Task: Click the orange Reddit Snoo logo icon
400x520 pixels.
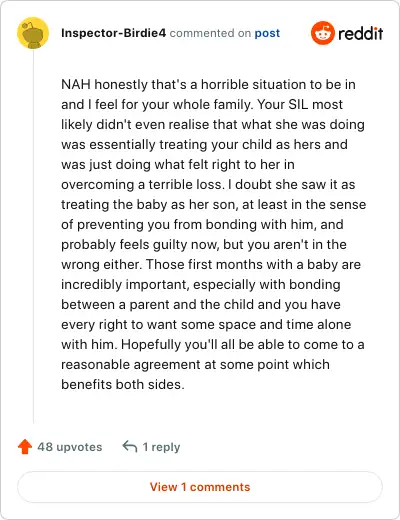Action: click(x=323, y=33)
